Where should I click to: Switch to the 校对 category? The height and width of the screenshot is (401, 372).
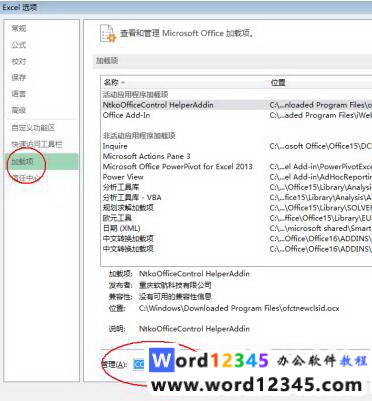point(19,61)
